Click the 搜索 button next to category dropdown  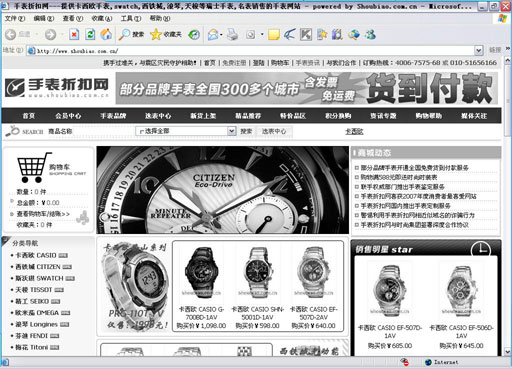[x=246, y=131]
